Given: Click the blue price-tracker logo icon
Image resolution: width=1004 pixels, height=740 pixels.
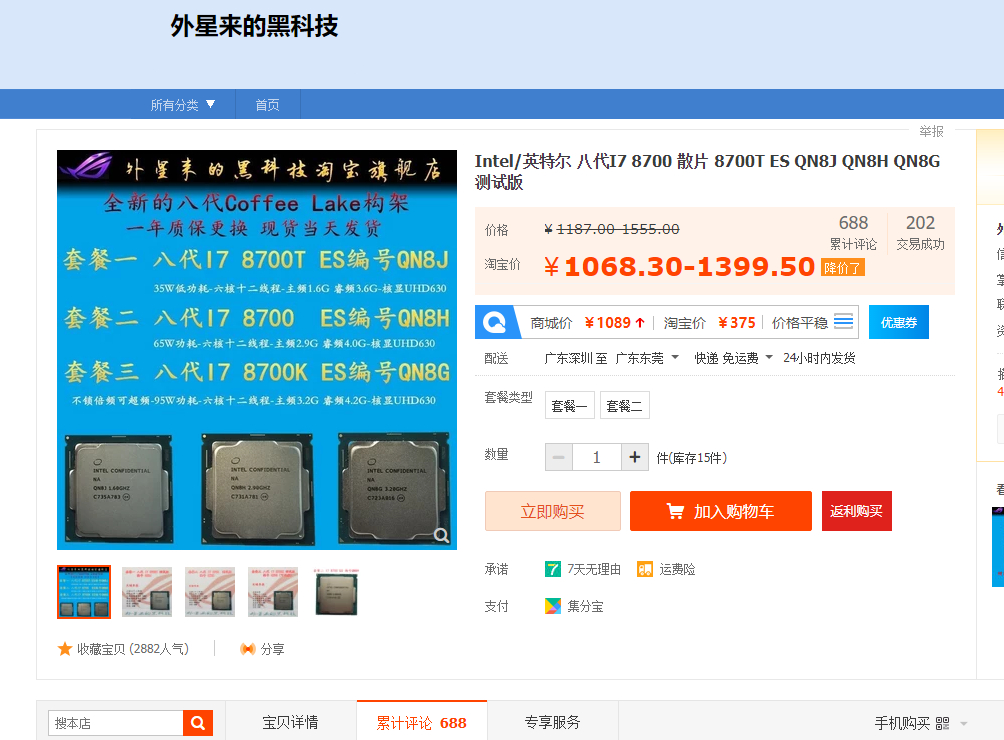Looking at the screenshot, I should [x=494, y=322].
